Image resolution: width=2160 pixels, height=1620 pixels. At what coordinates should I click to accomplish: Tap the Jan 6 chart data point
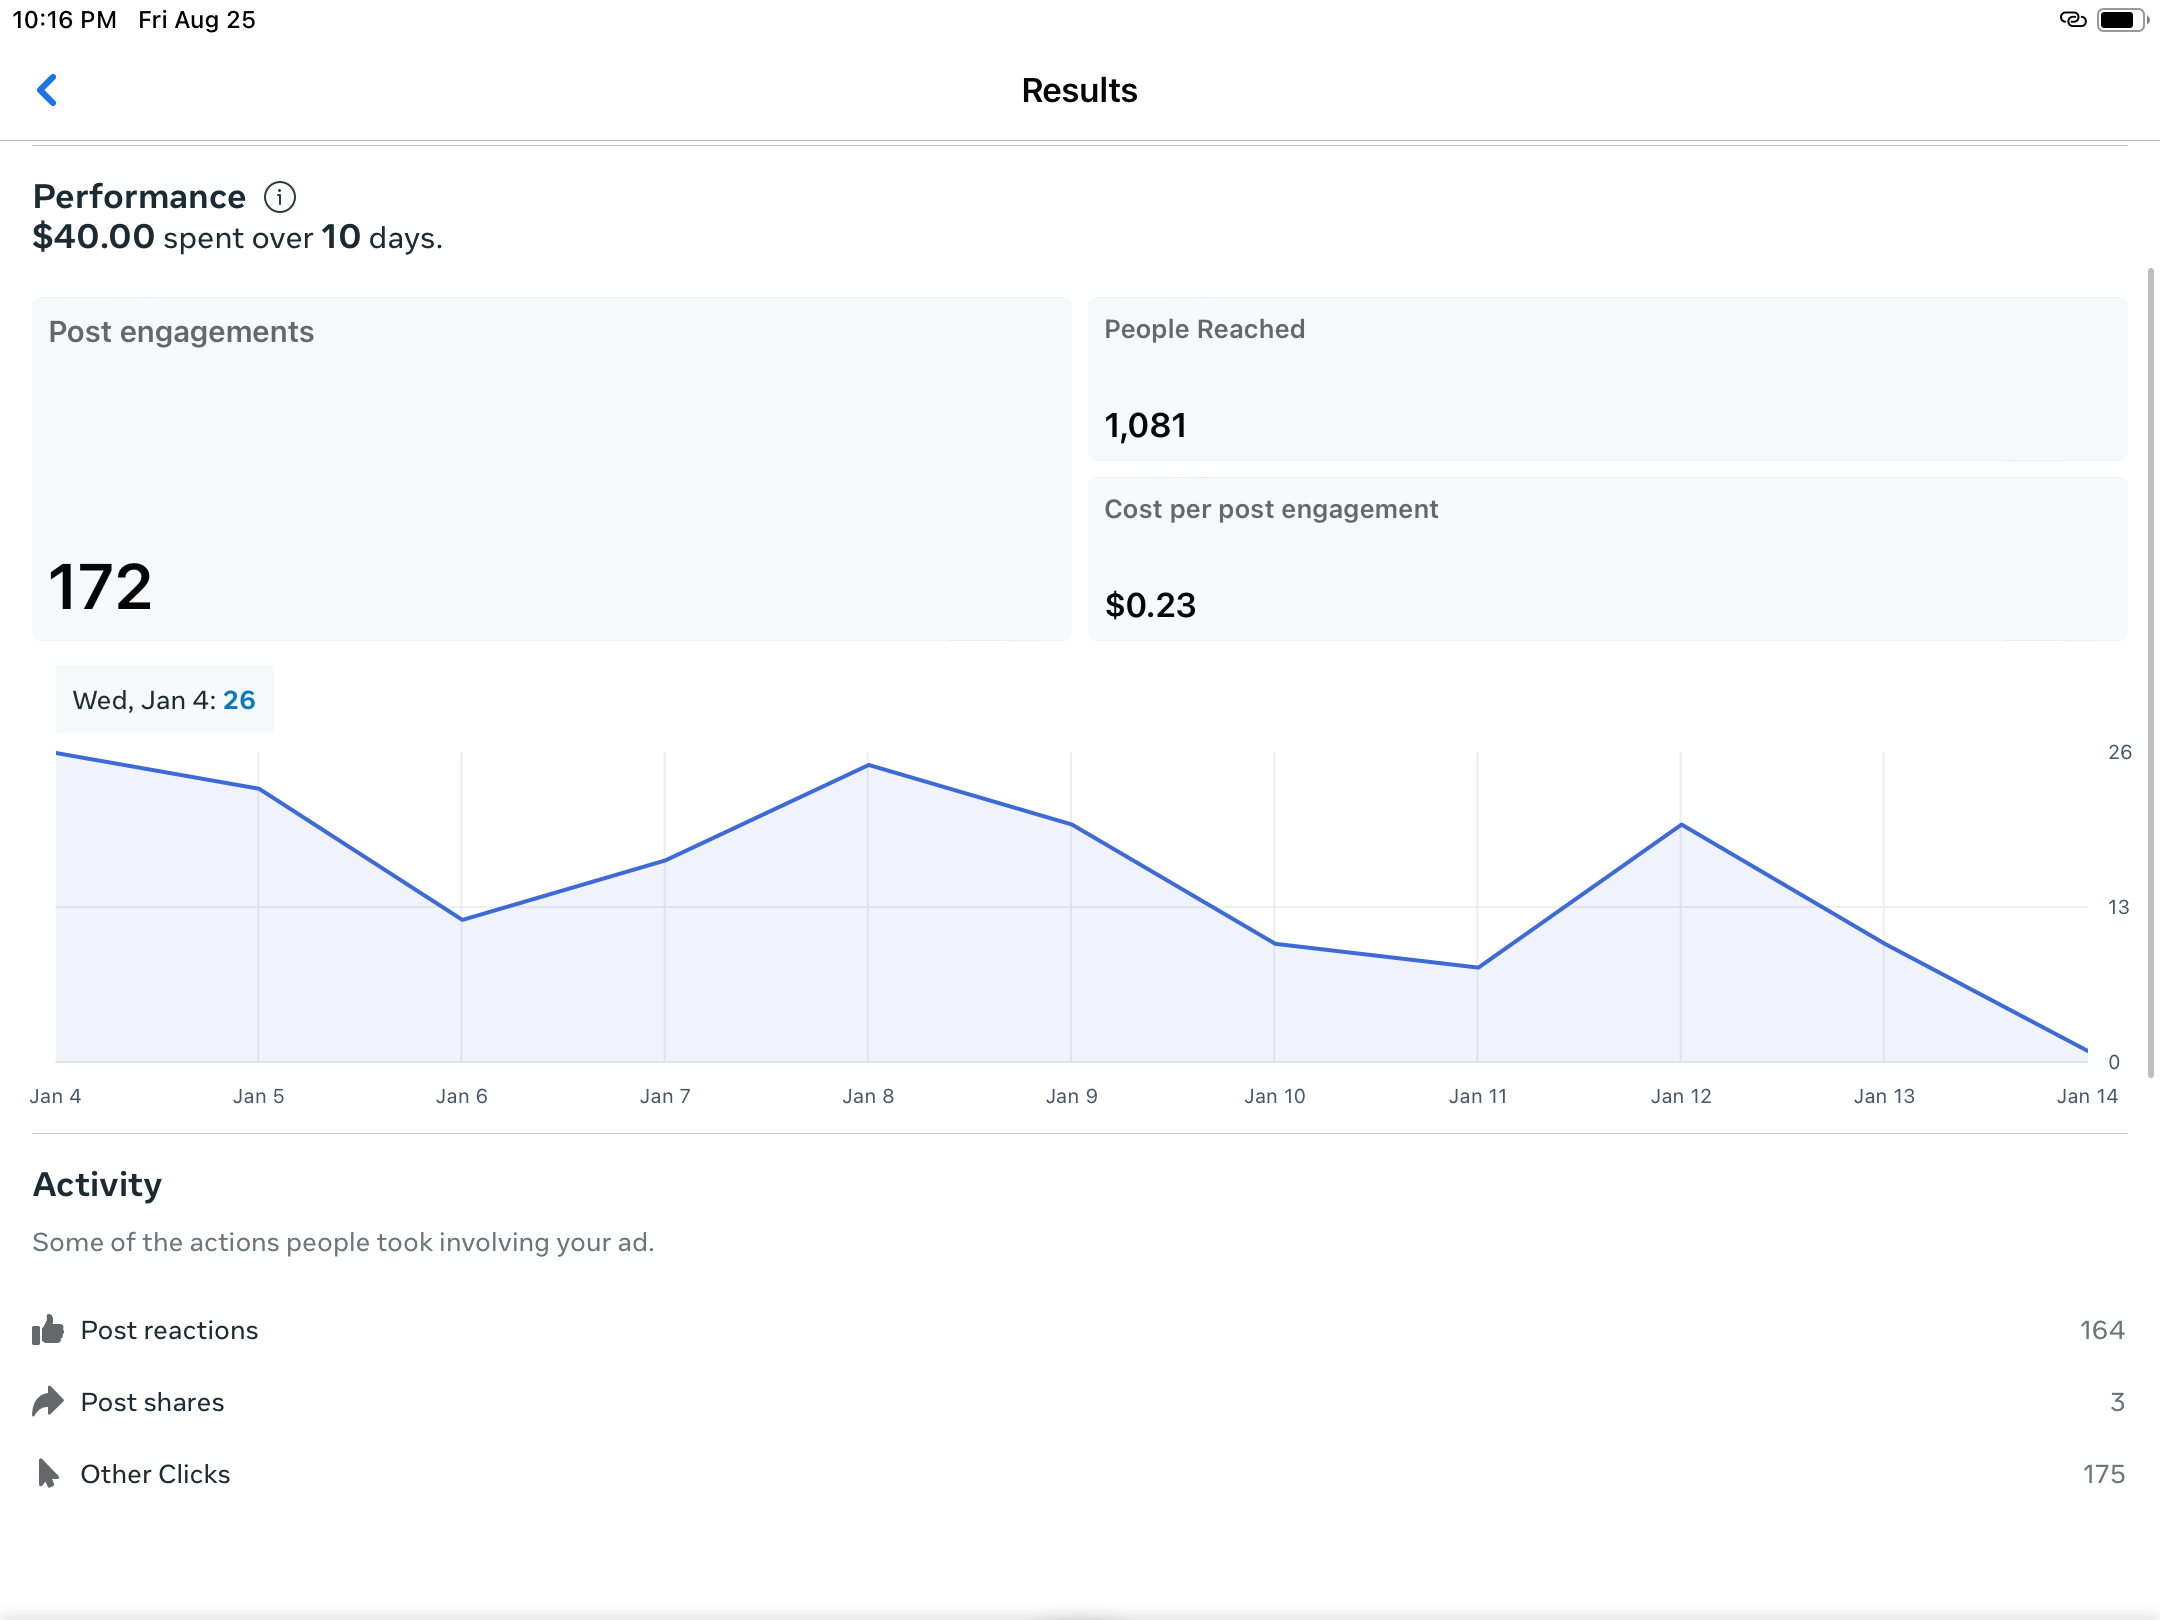pyautogui.click(x=462, y=920)
